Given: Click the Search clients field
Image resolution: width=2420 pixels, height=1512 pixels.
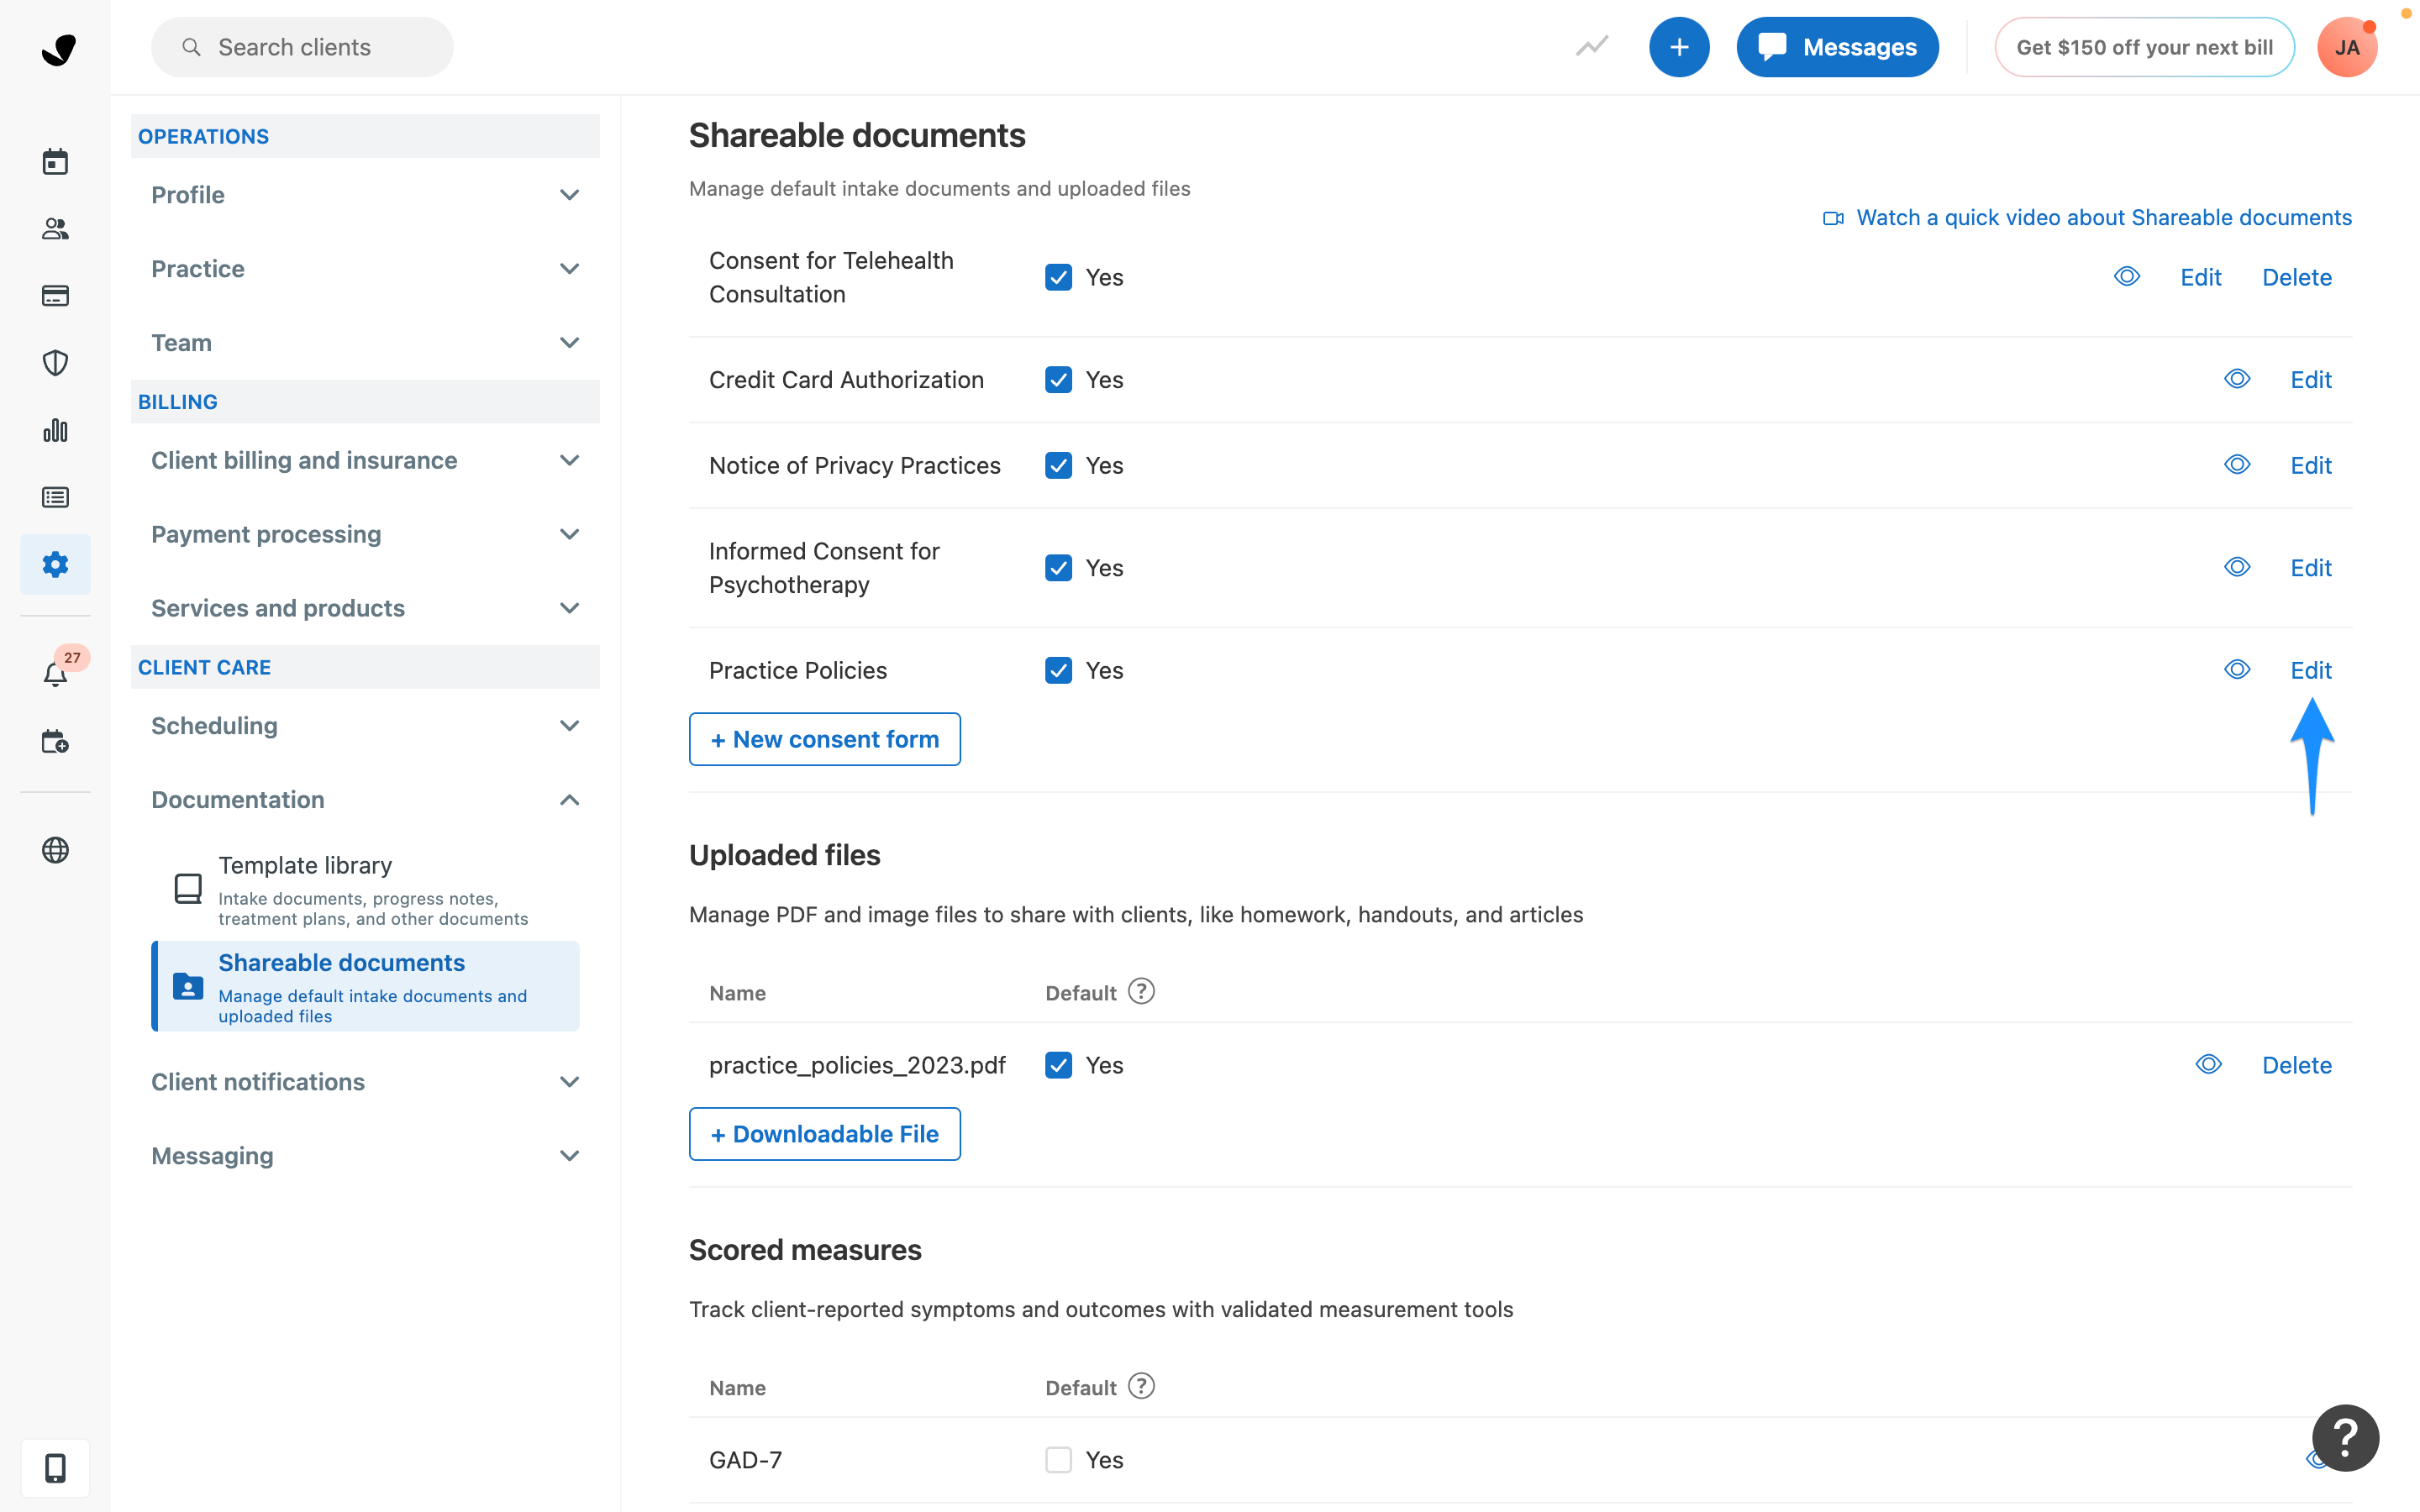Looking at the screenshot, I should point(302,47).
